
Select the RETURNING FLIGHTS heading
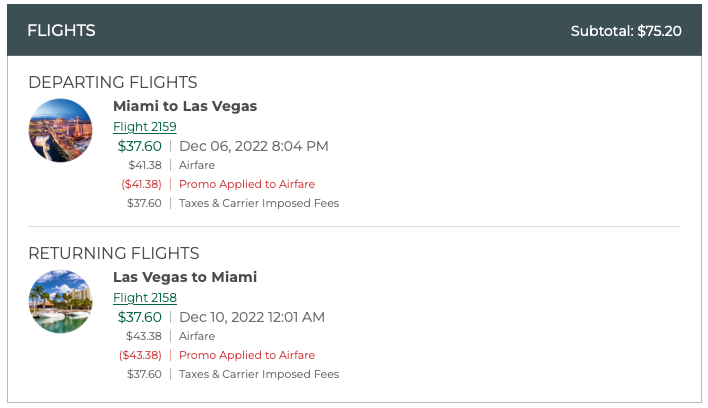(x=114, y=253)
